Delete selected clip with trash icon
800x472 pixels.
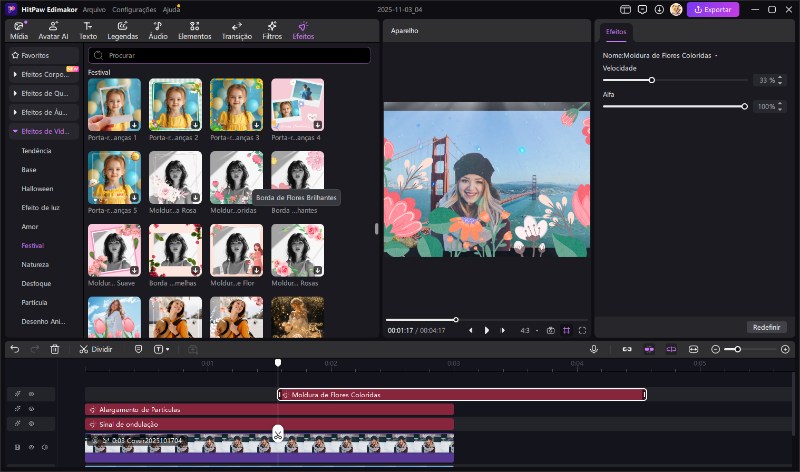[55, 349]
